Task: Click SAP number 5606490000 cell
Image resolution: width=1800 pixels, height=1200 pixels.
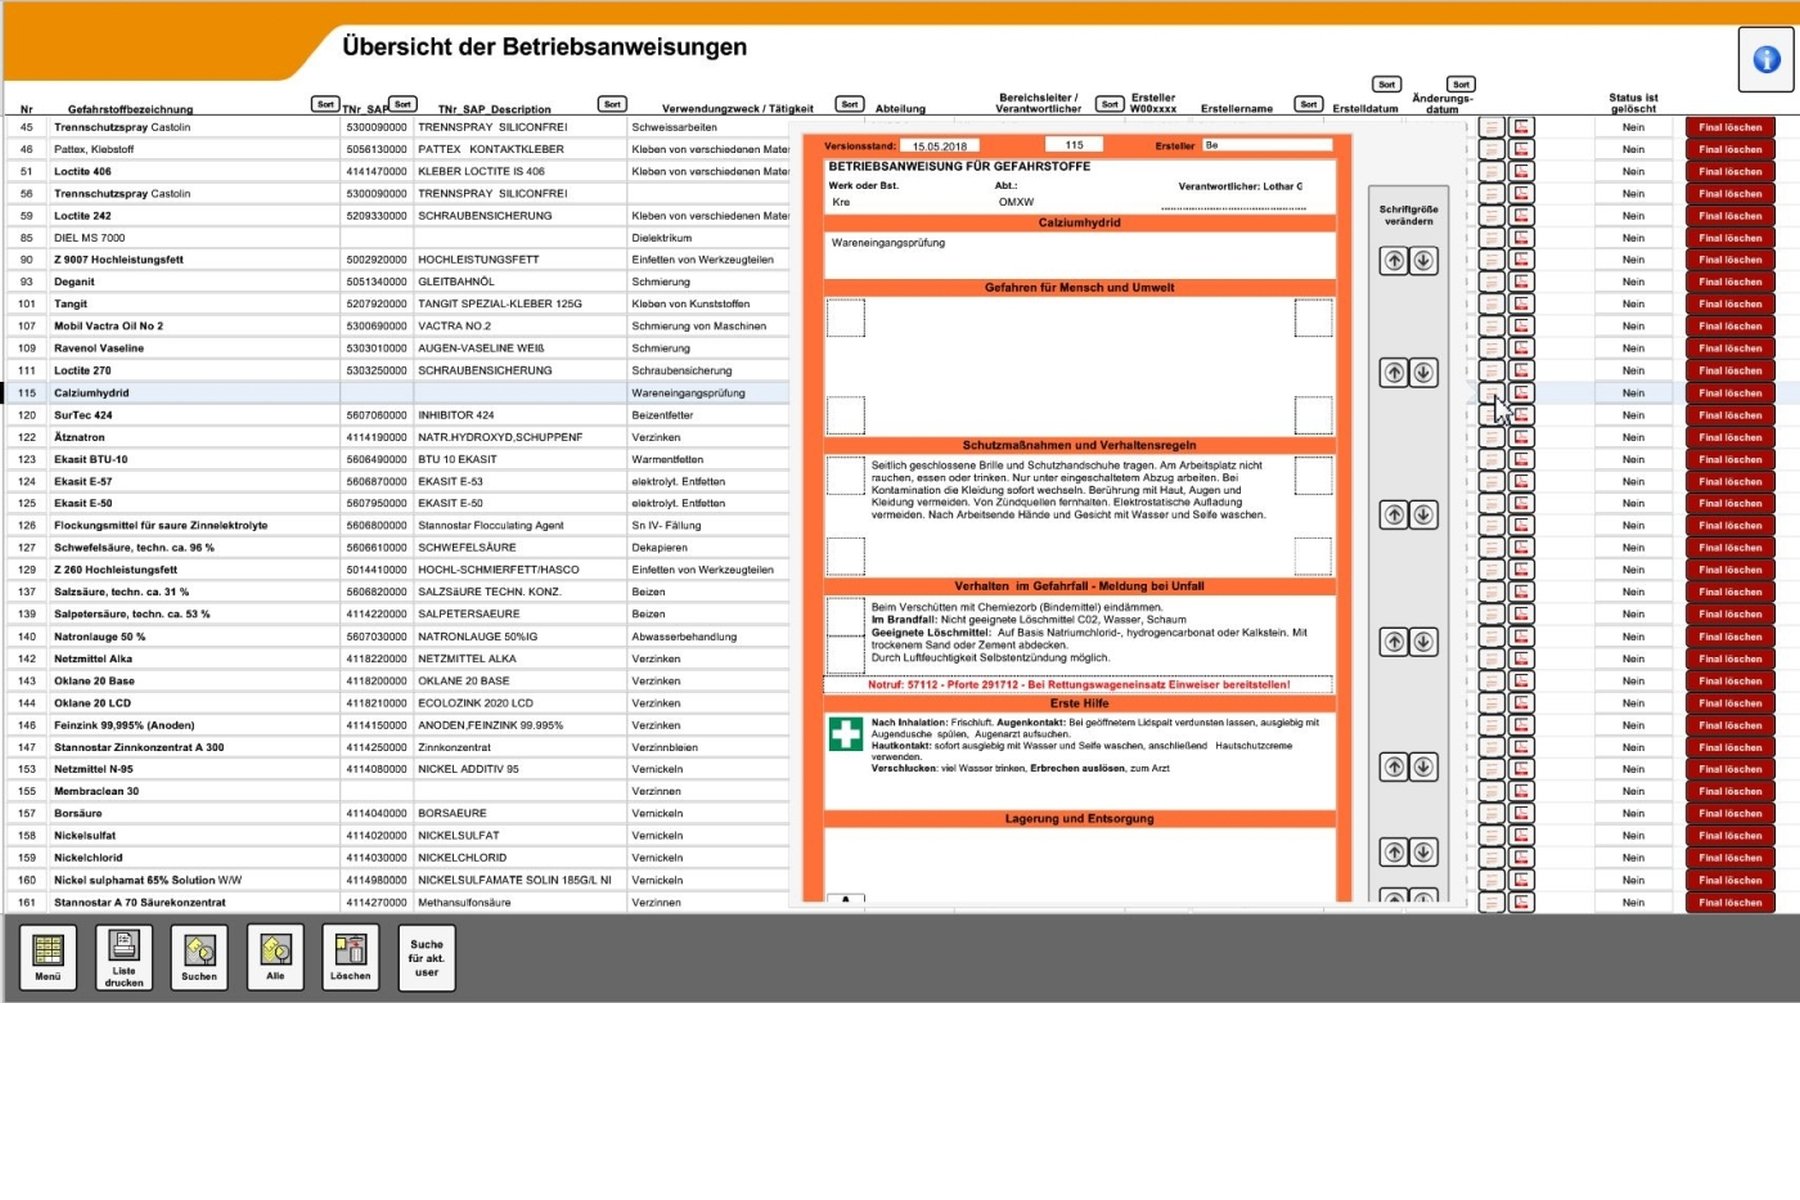Action: (376, 459)
